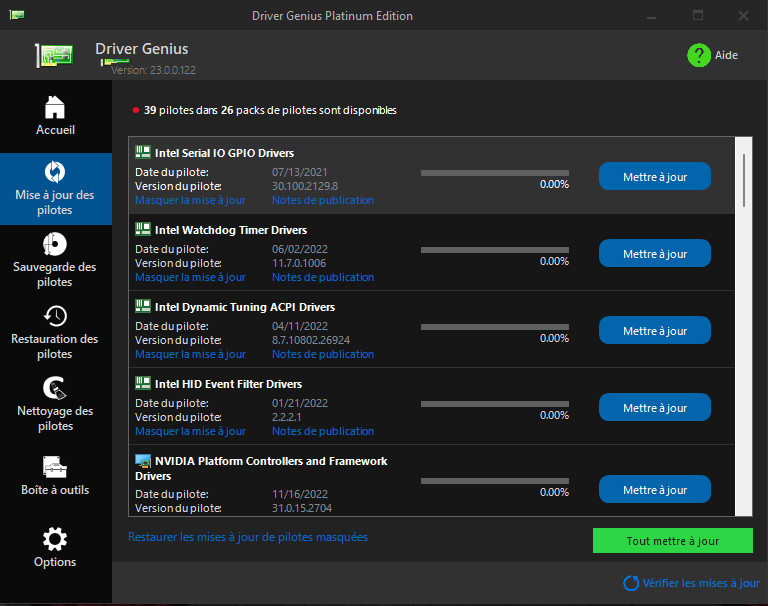Click the Intel HID Event Filter progress bar

(x=495, y=404)
